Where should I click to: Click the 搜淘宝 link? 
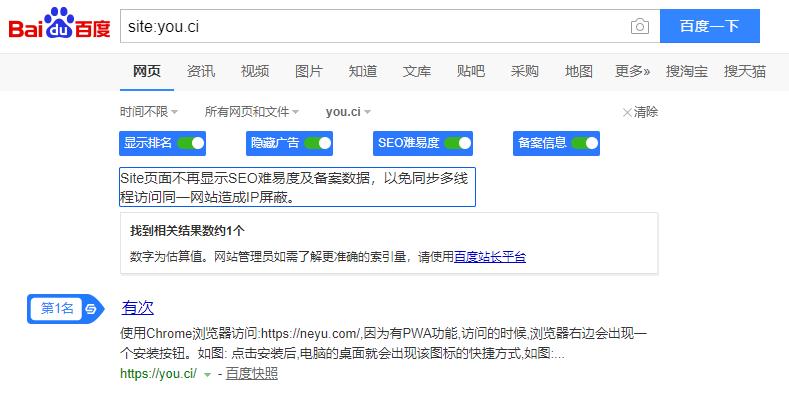(687, 71)
